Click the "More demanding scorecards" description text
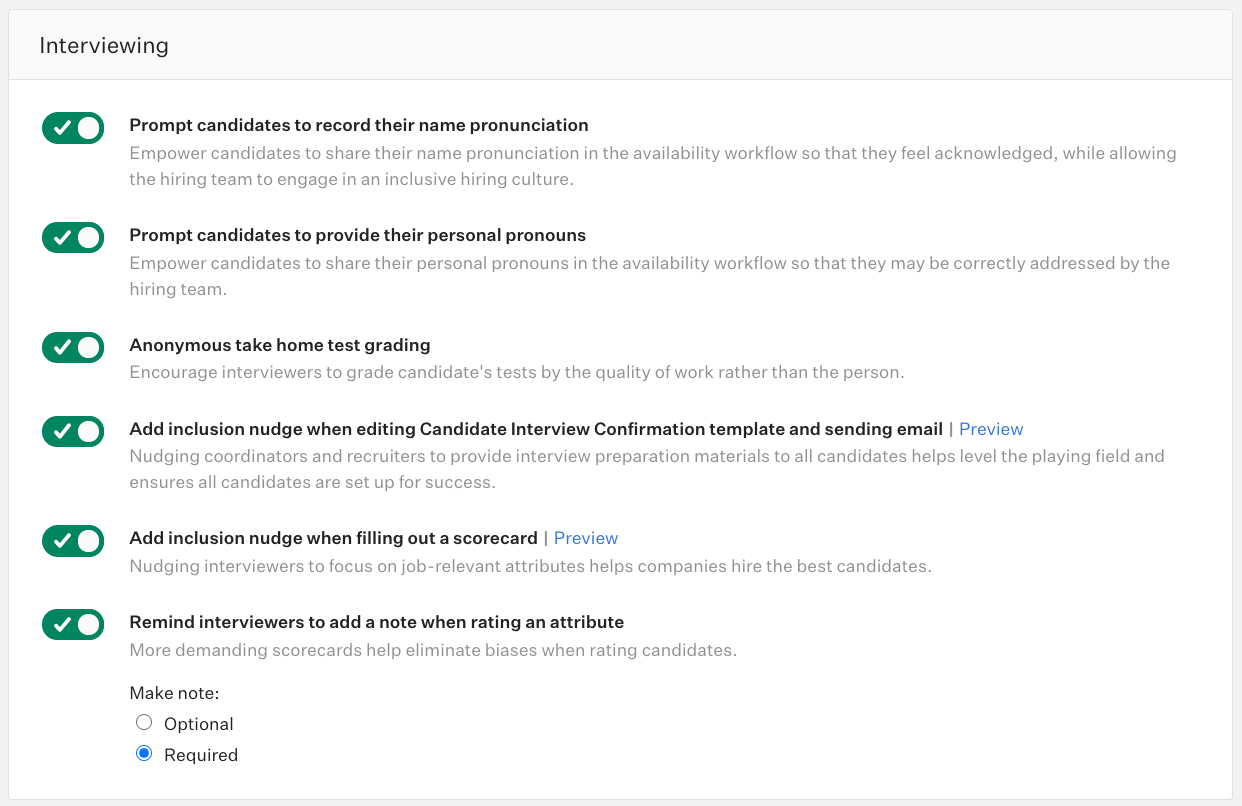 (x=432, y=650)
